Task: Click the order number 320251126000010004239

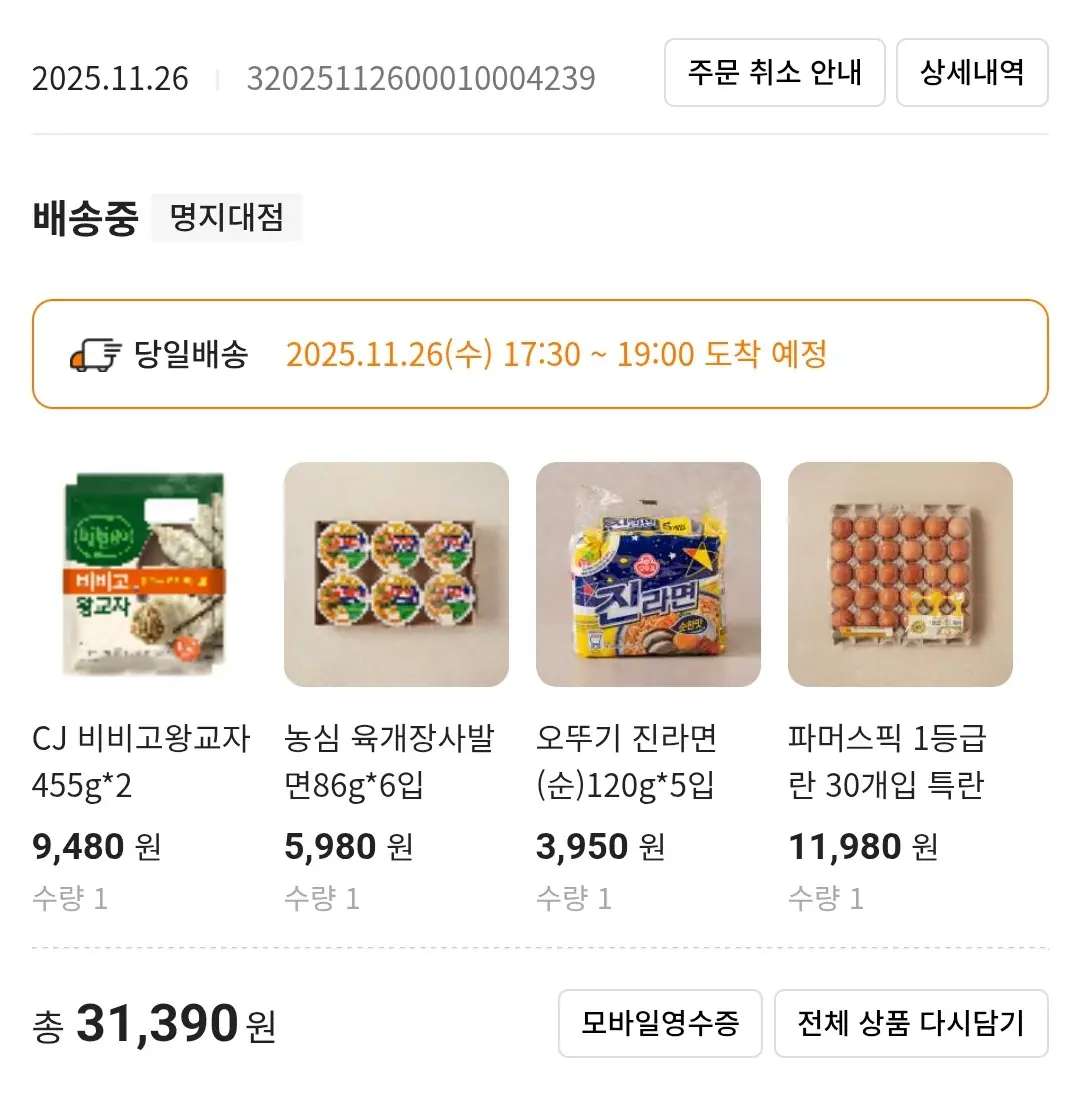Action: coord(421,78)
